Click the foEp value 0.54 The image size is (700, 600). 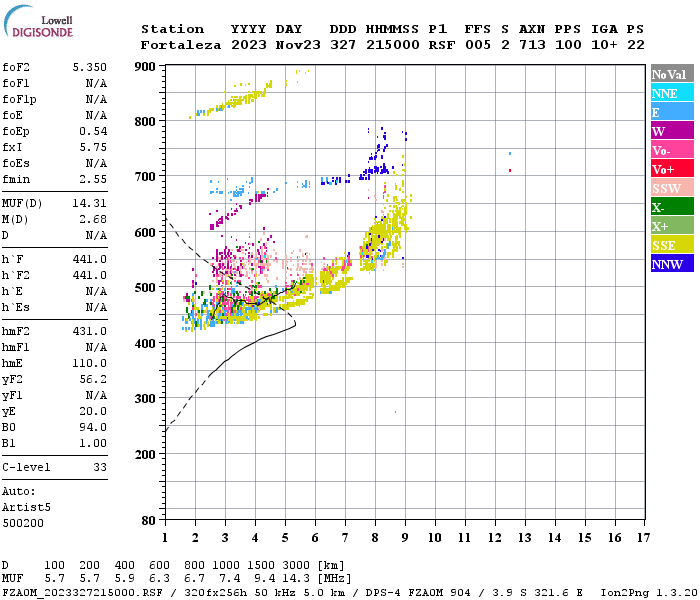click(x=93, y=131)
